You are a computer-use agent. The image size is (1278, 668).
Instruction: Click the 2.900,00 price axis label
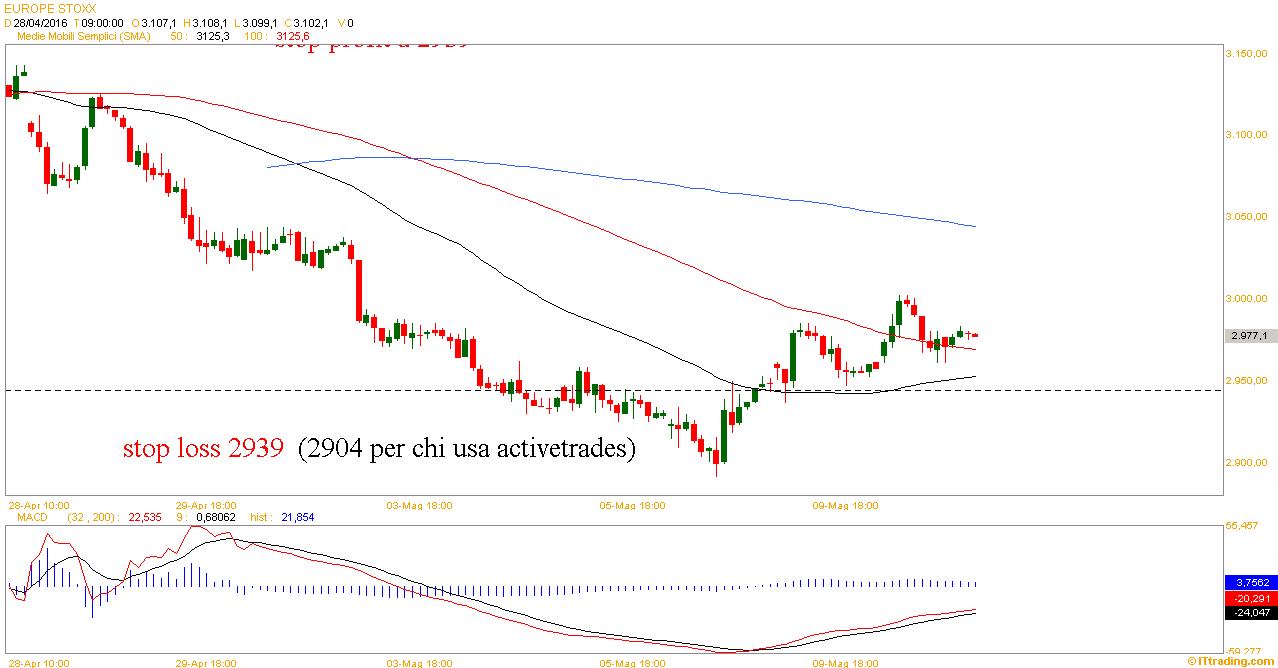(x=1246, y=463)
